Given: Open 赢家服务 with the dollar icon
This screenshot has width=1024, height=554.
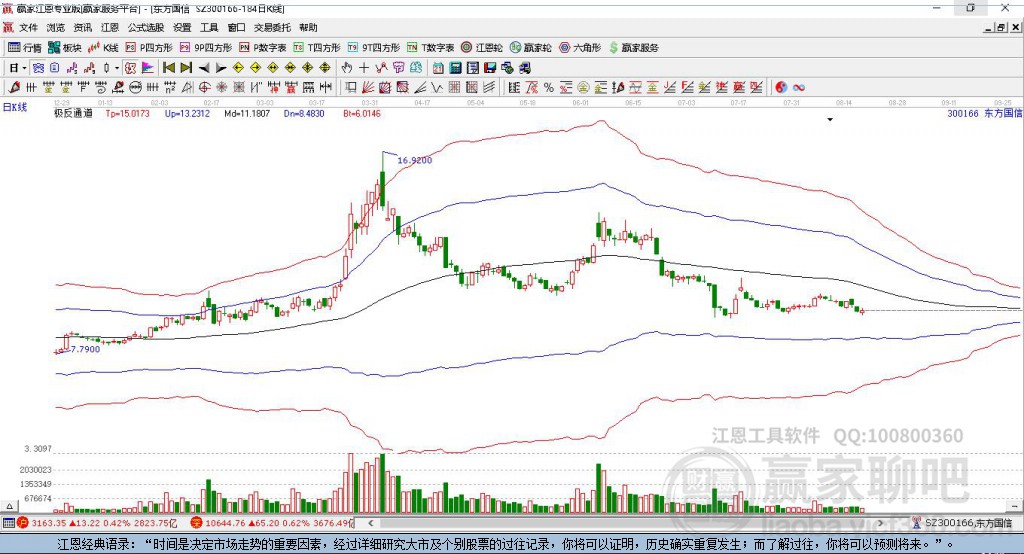Looking at the screenshot, I should (633, 48).
